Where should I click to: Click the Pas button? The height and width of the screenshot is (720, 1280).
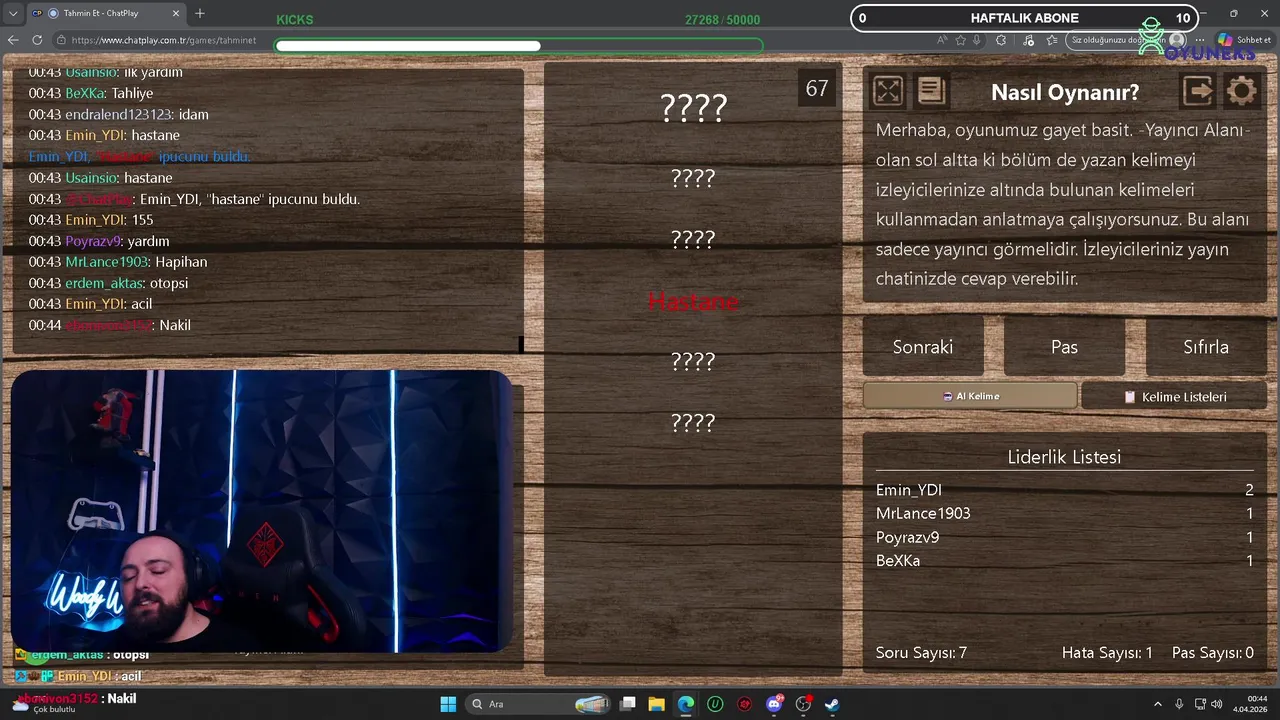1064,347
